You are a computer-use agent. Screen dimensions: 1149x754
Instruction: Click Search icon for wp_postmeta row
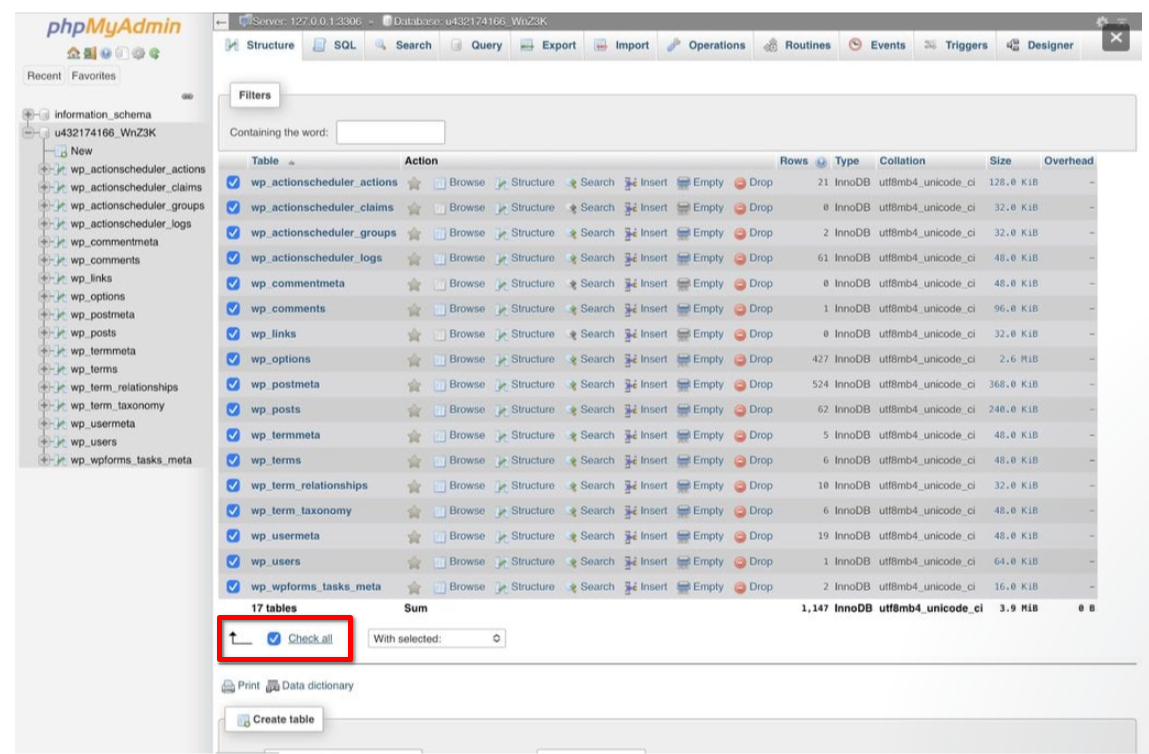pyautogui.click(x=572, y=385)
